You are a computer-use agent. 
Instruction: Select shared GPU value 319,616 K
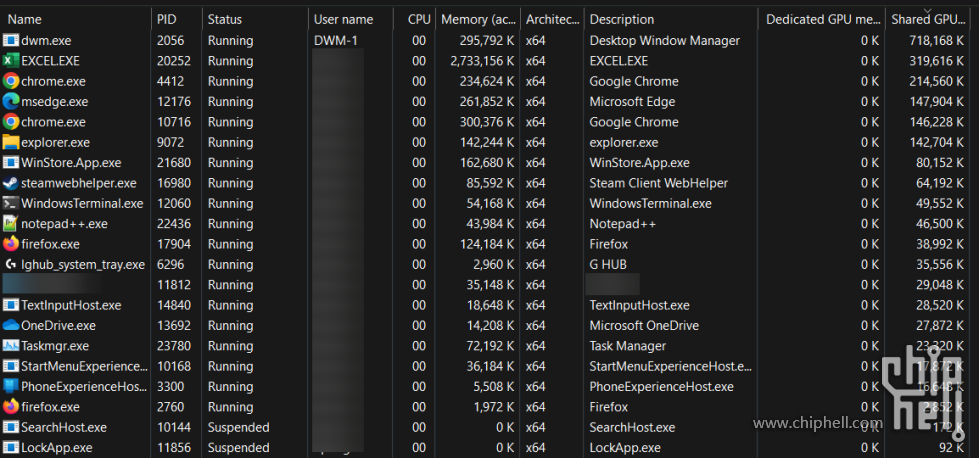click(x=936, y=61)
